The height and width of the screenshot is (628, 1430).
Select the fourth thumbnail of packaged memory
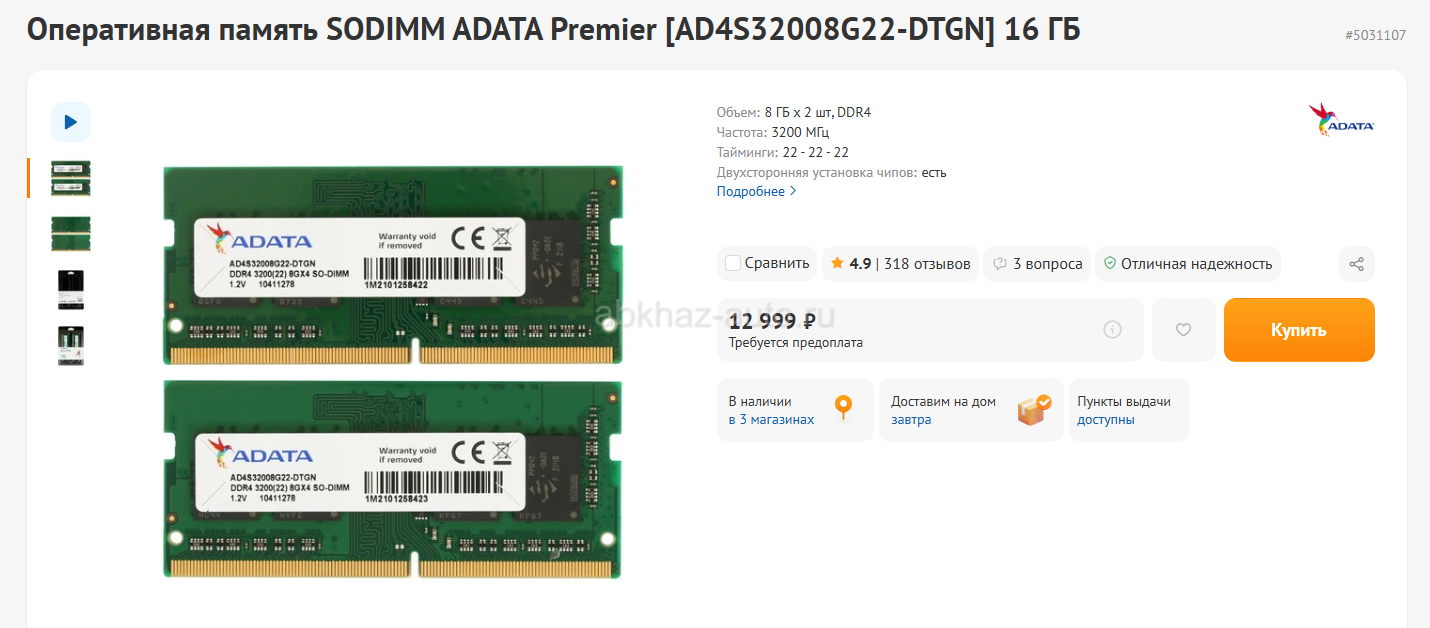tap(71, 345)
